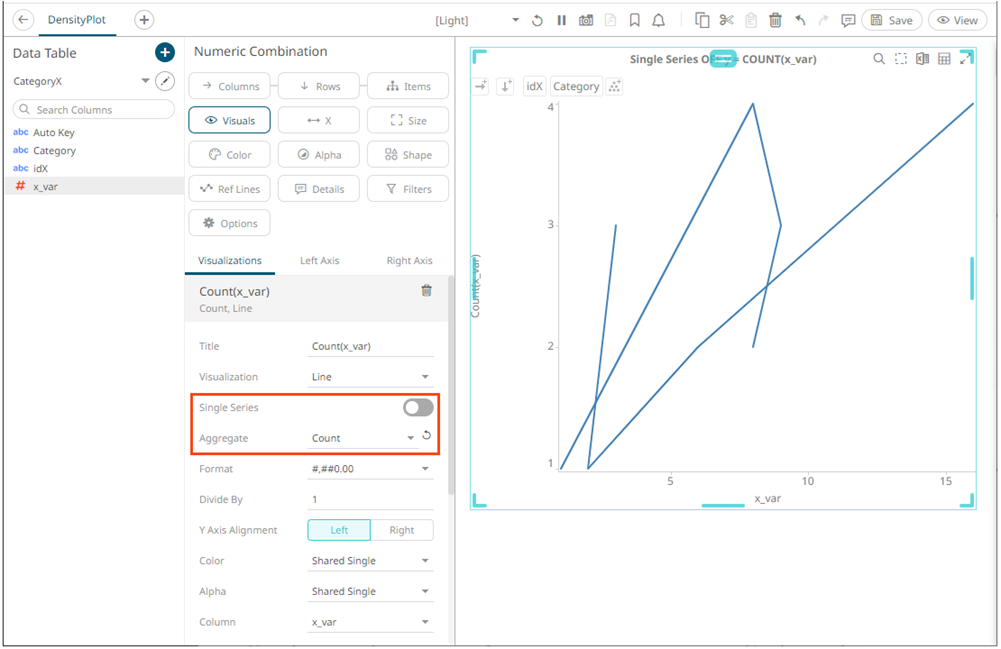
Task: Select the Left option for Y Axis Alignment
Action: [338, 530]
